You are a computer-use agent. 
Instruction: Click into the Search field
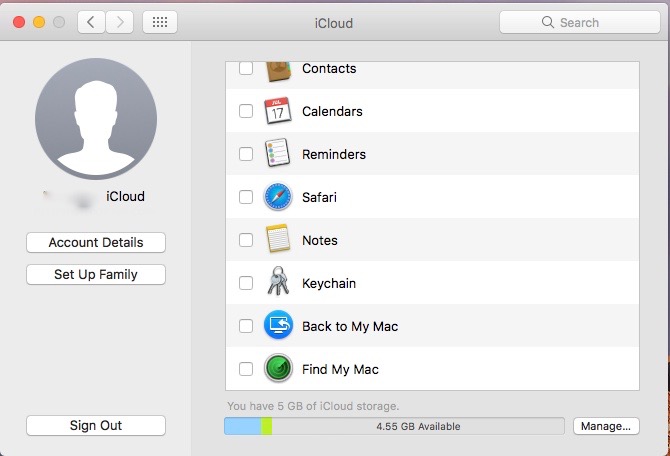pos(580,22)
